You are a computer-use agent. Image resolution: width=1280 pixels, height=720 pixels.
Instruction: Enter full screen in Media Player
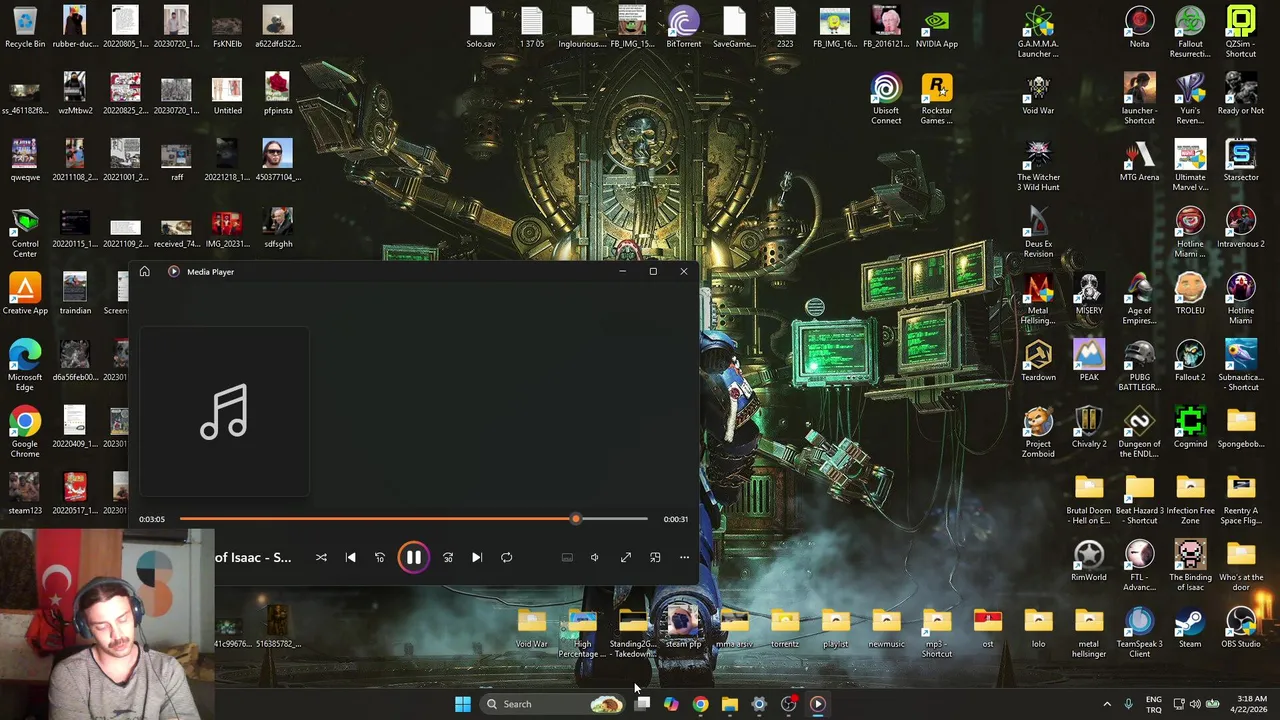click(x=626, y=557)
